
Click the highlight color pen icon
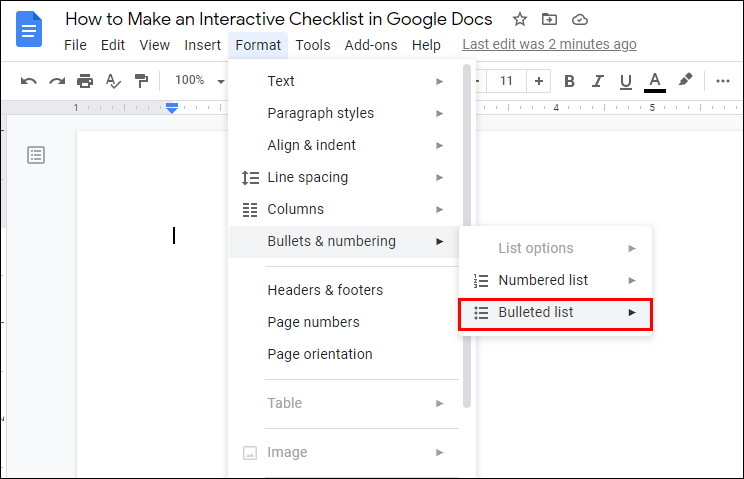tap(685, 81)
